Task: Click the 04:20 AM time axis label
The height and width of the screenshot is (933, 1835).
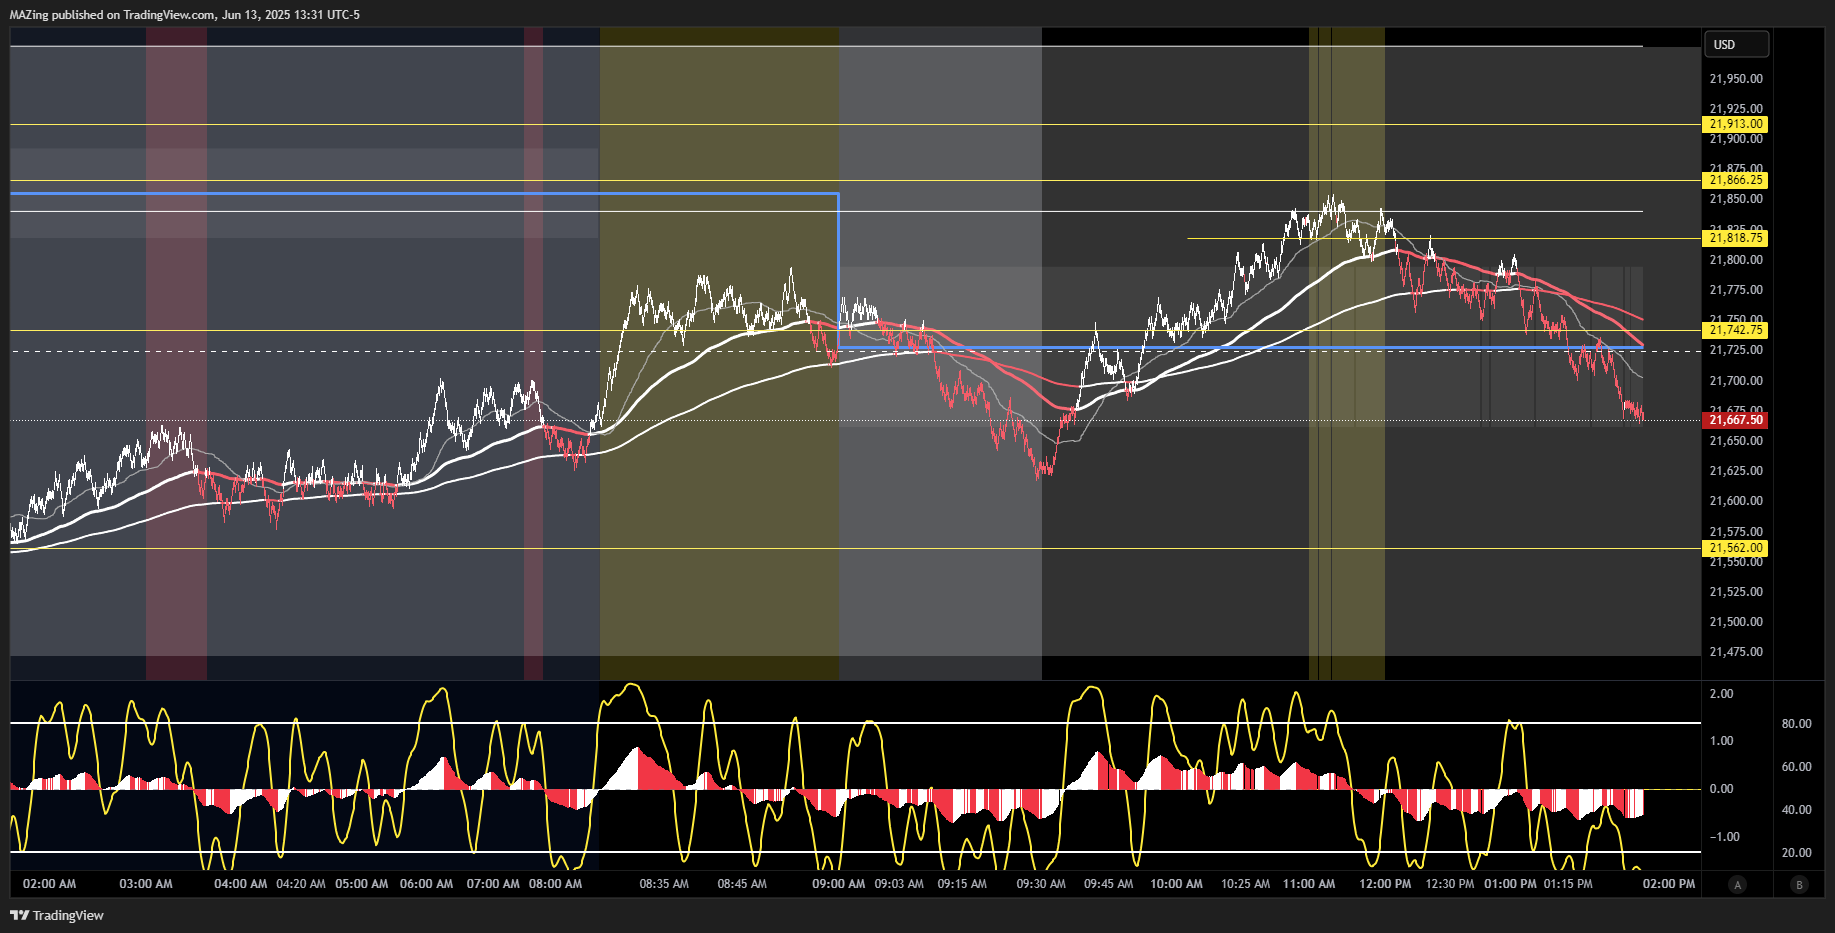Action: 301,884
